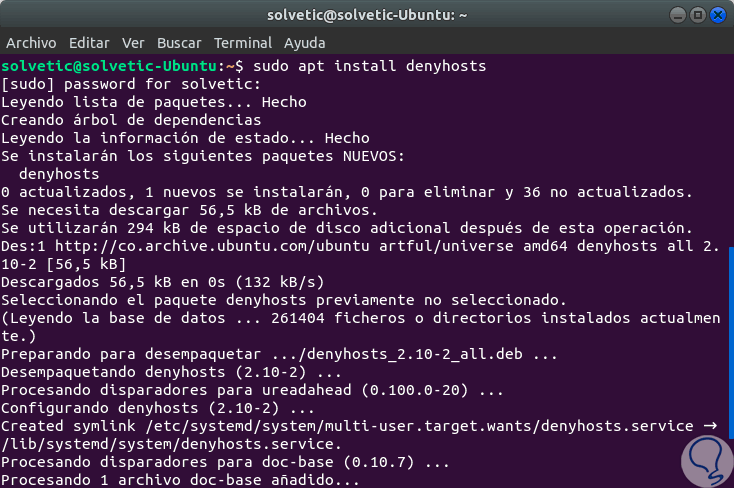The height and width of the screenshot is (488, 734).
Task: Click 'Desempaquetando denyhosts (2.10-2) ...'
Action: (x=171, y=372)
